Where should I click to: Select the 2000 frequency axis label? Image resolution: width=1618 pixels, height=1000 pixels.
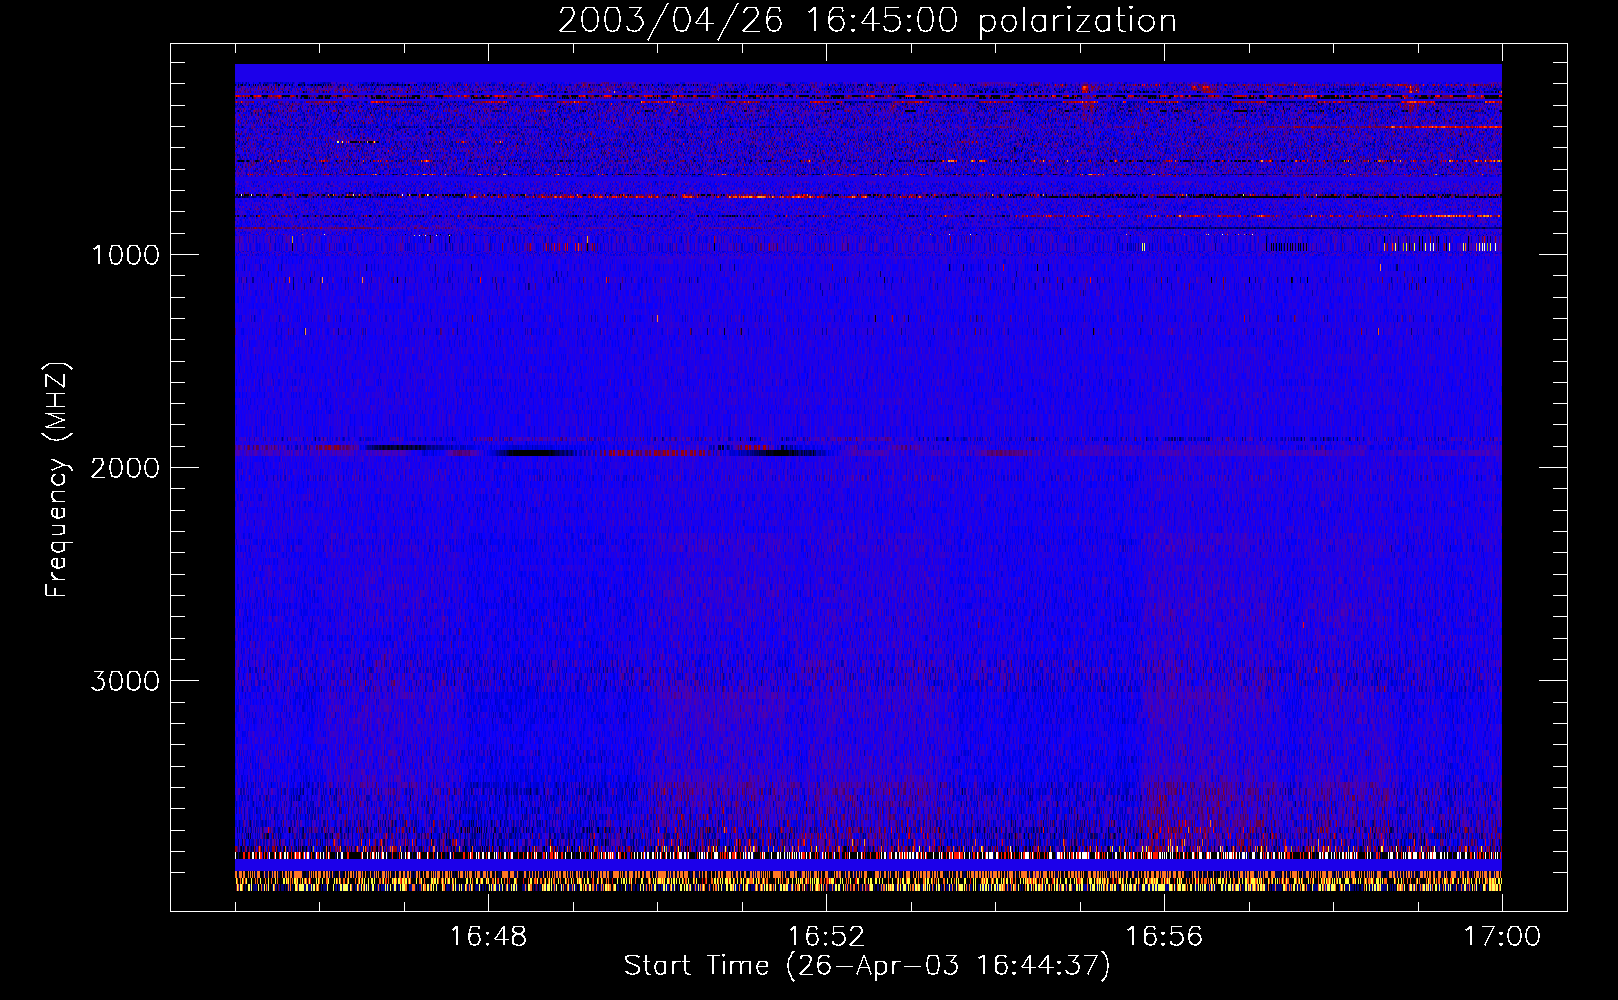[125, 468]
